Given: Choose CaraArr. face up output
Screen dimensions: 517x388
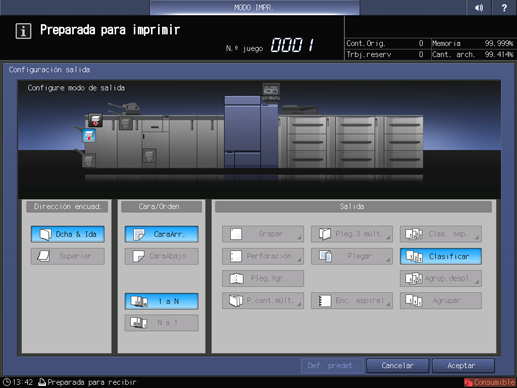Looking at the screenshot, I should [x=162, y=234].
